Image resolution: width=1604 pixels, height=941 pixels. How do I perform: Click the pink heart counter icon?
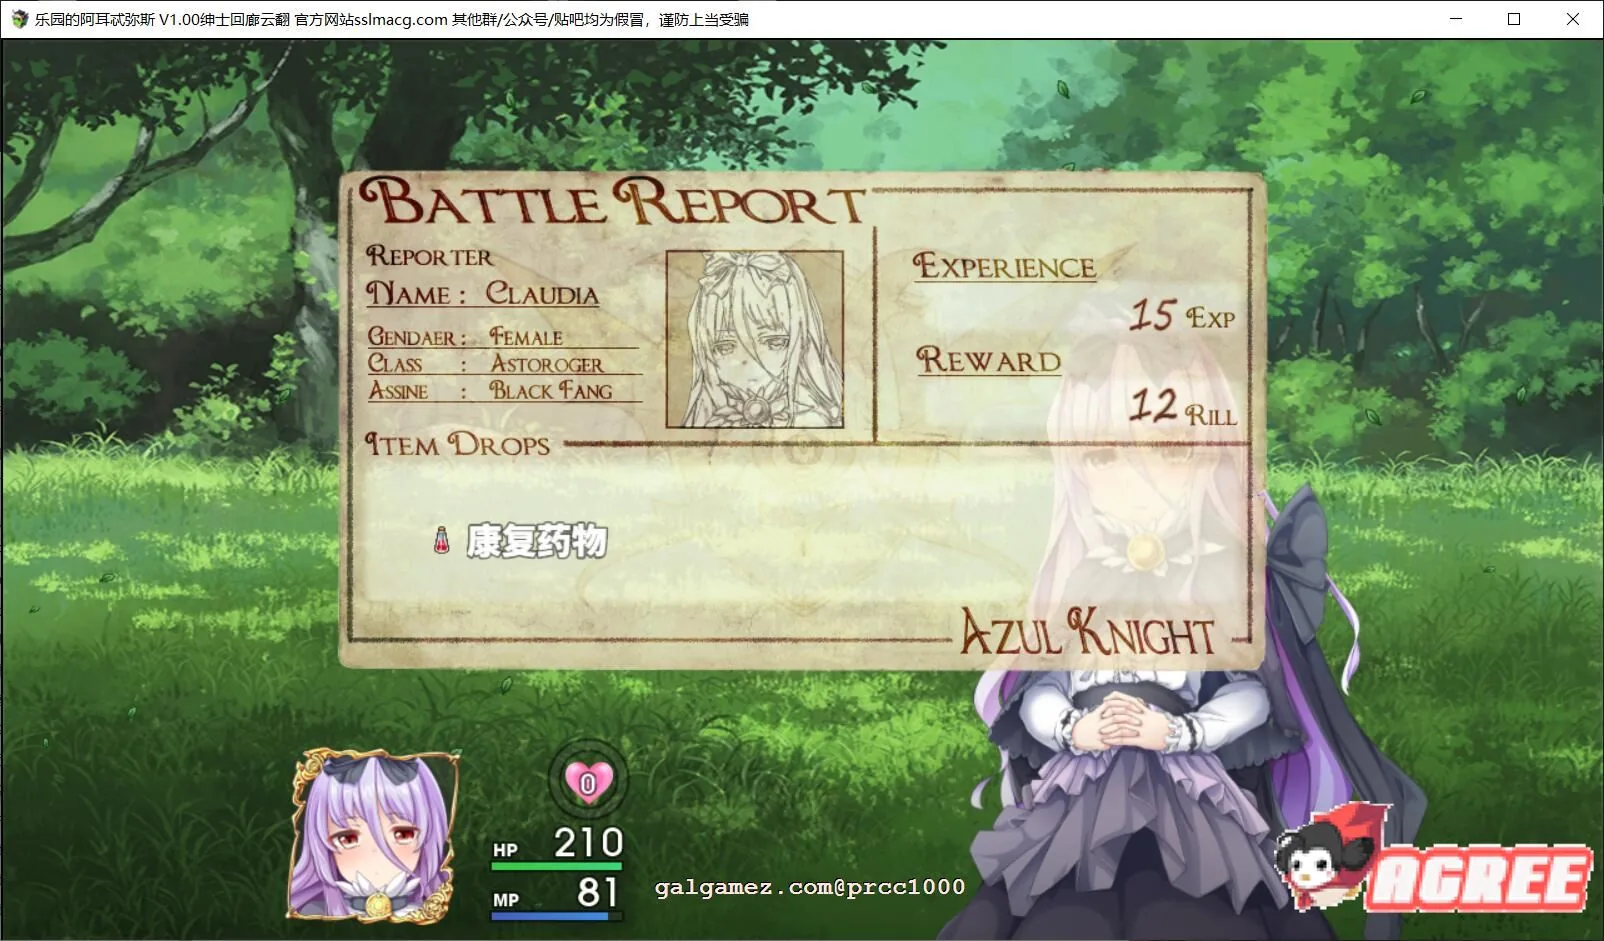tap(588, 782)
